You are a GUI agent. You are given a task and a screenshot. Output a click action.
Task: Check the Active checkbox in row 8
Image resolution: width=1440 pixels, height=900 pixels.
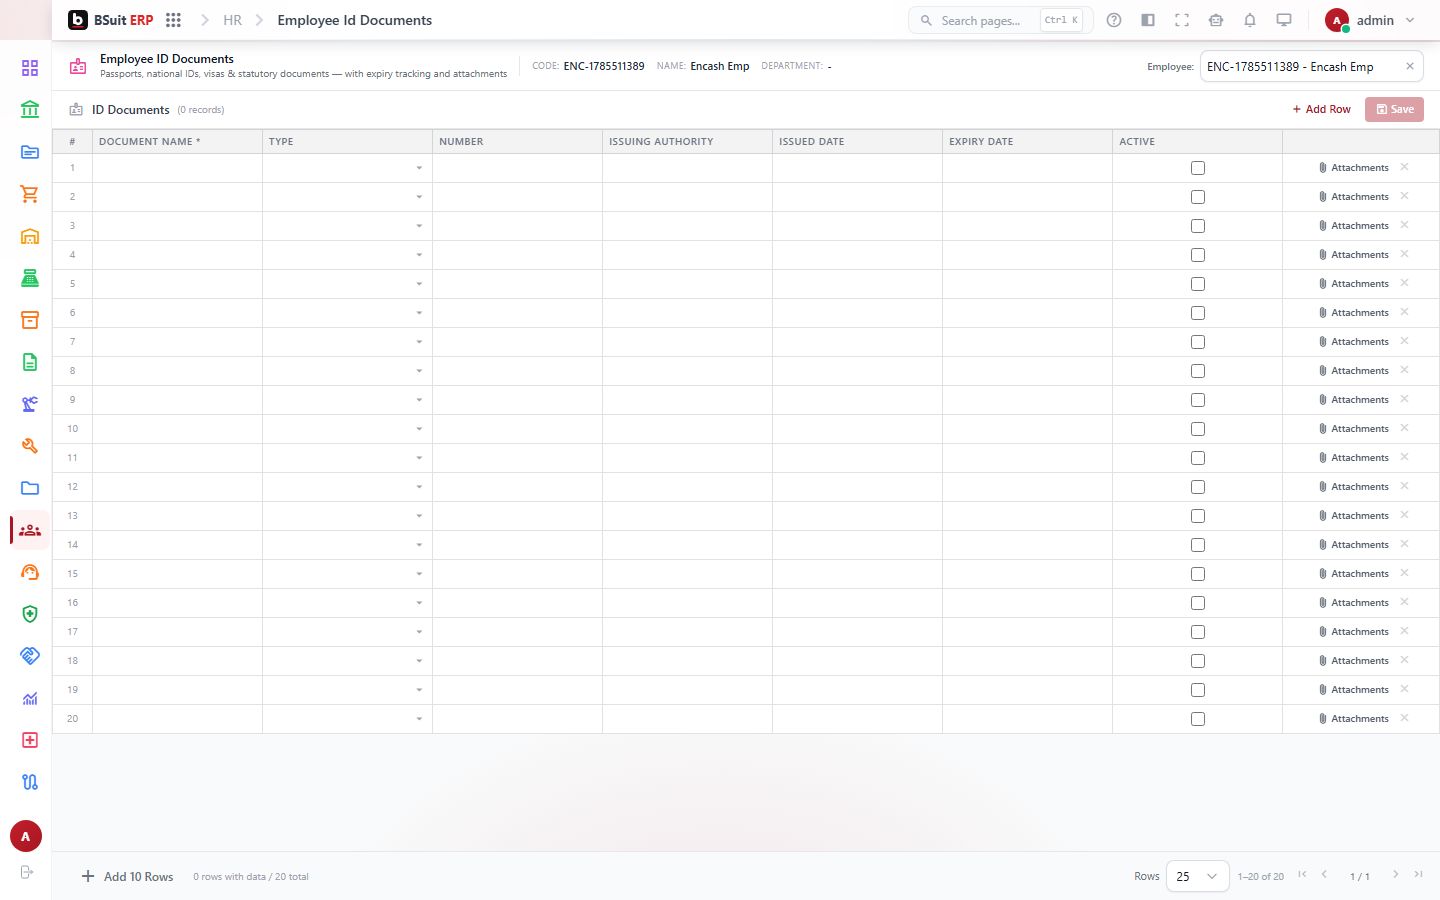1198,371
